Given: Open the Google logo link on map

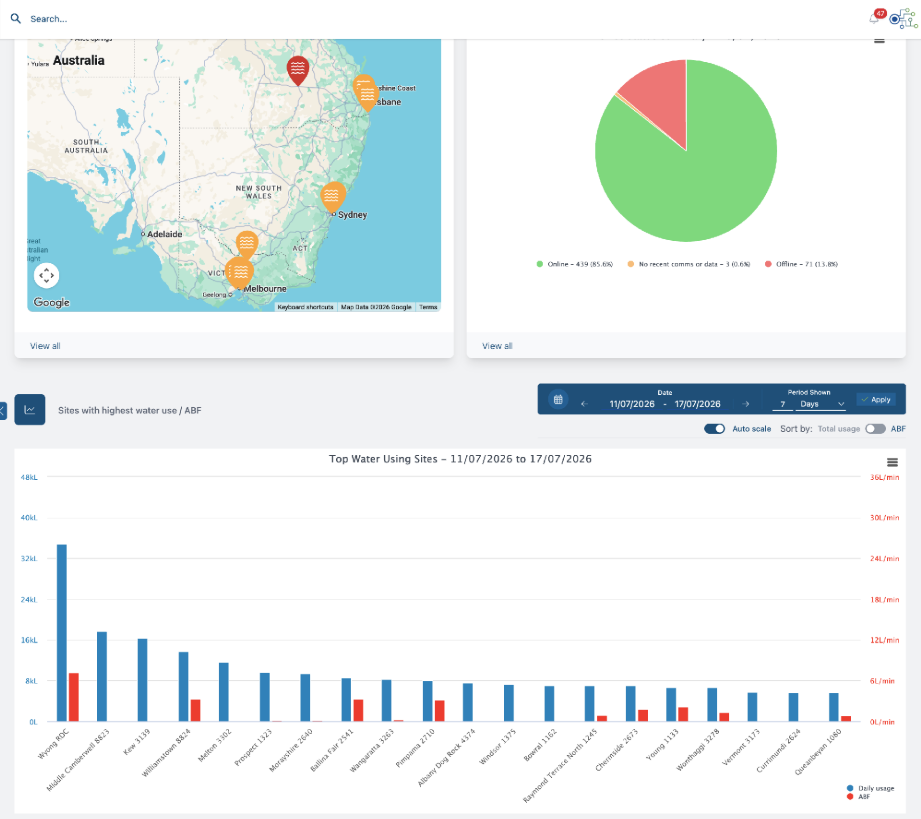Looking at the screenshot, I should tap(52, 302).
